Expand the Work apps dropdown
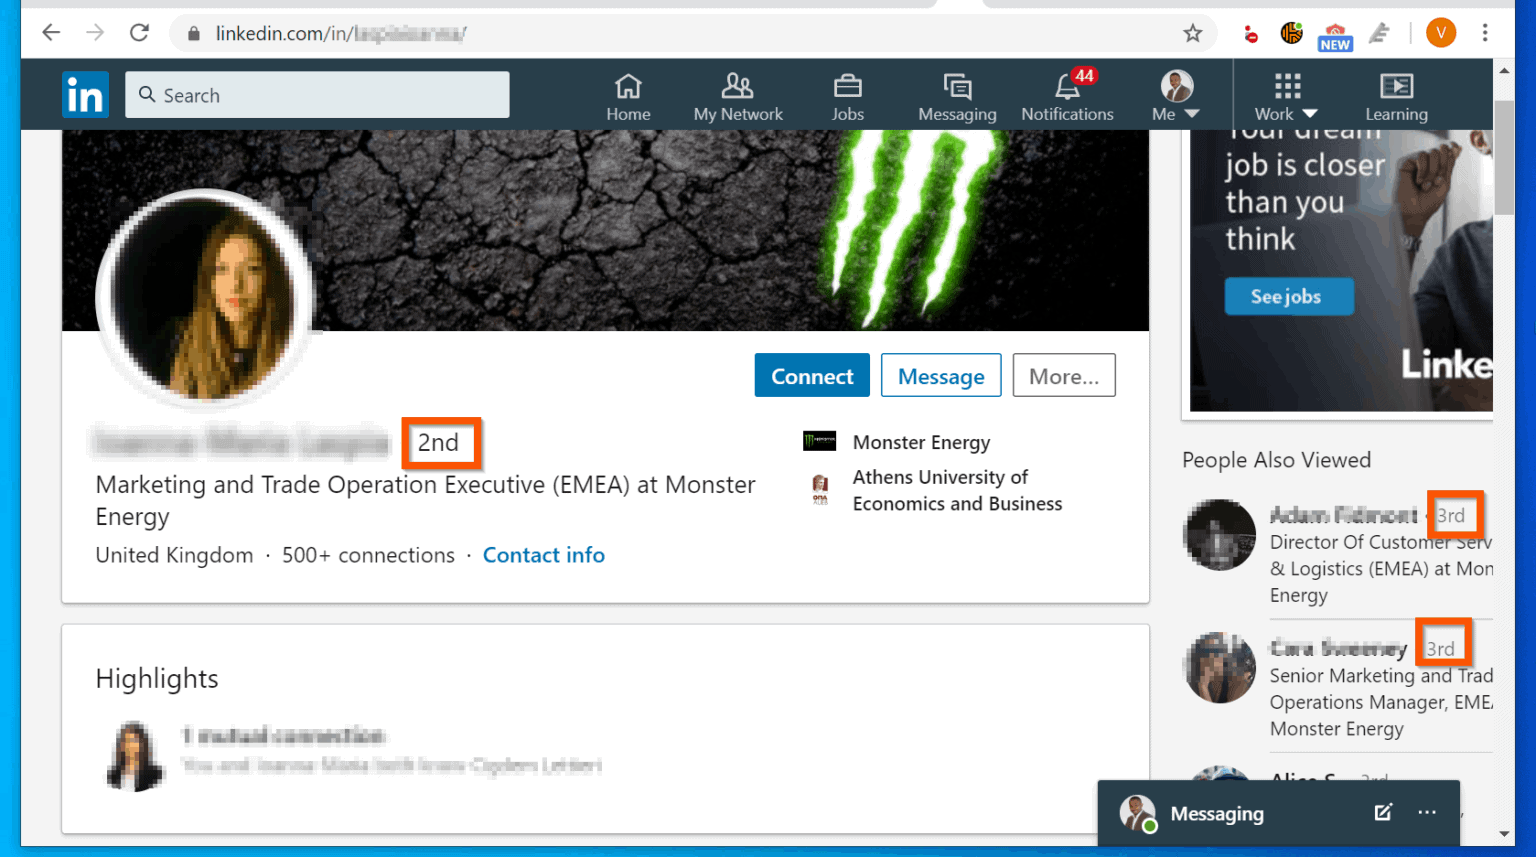The height and width of the screenshot is (857, 1536). (1287, 97)
